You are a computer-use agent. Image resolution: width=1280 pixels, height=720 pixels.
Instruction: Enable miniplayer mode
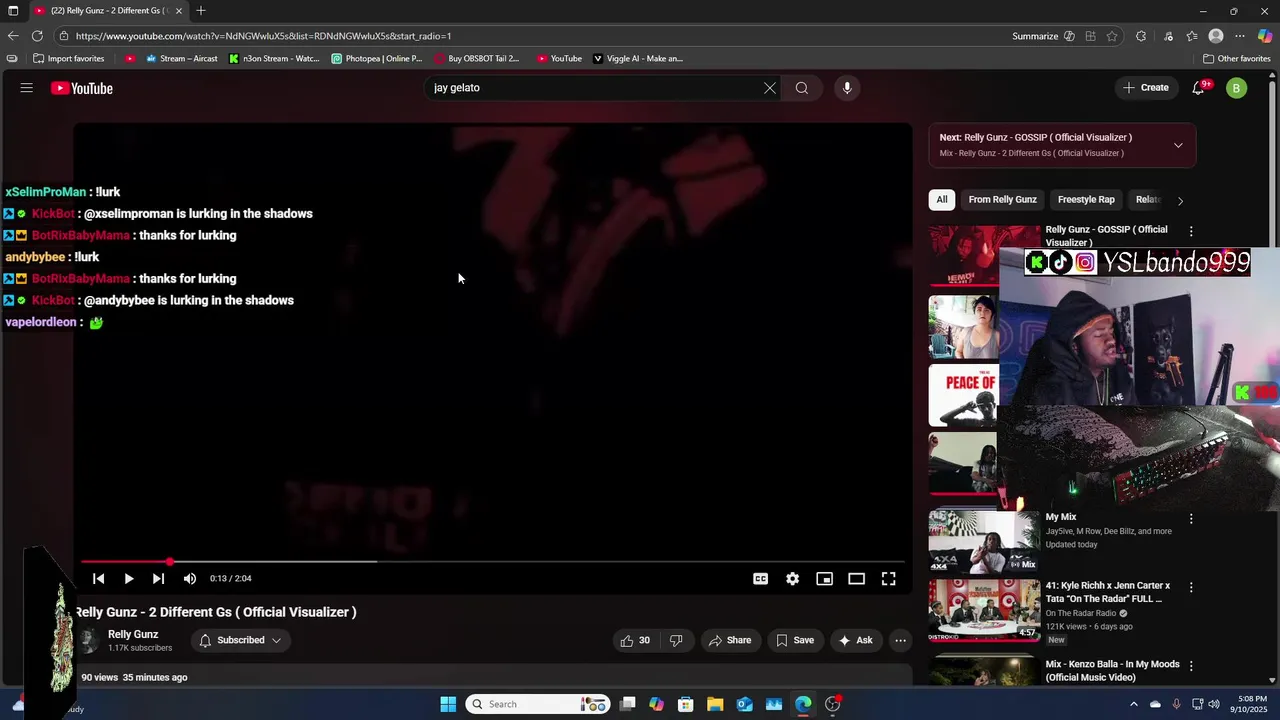825,578
